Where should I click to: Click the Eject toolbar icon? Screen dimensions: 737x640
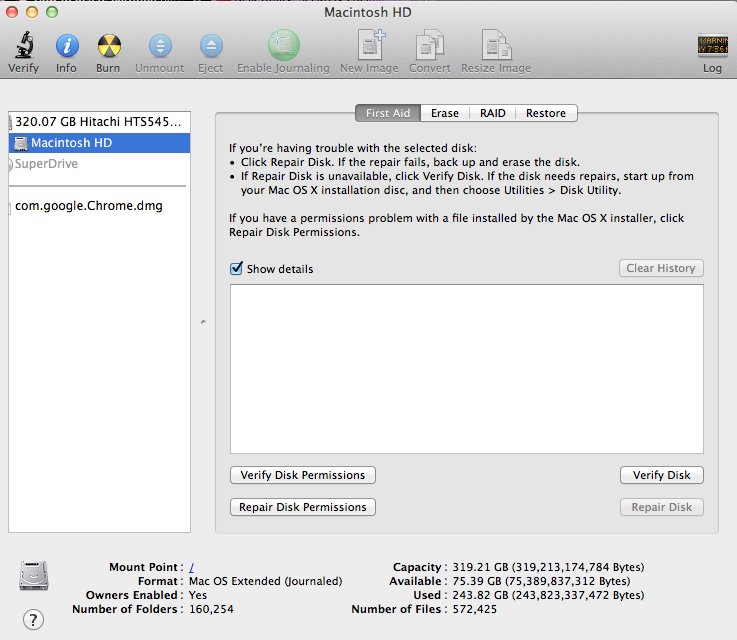point(211,46)
